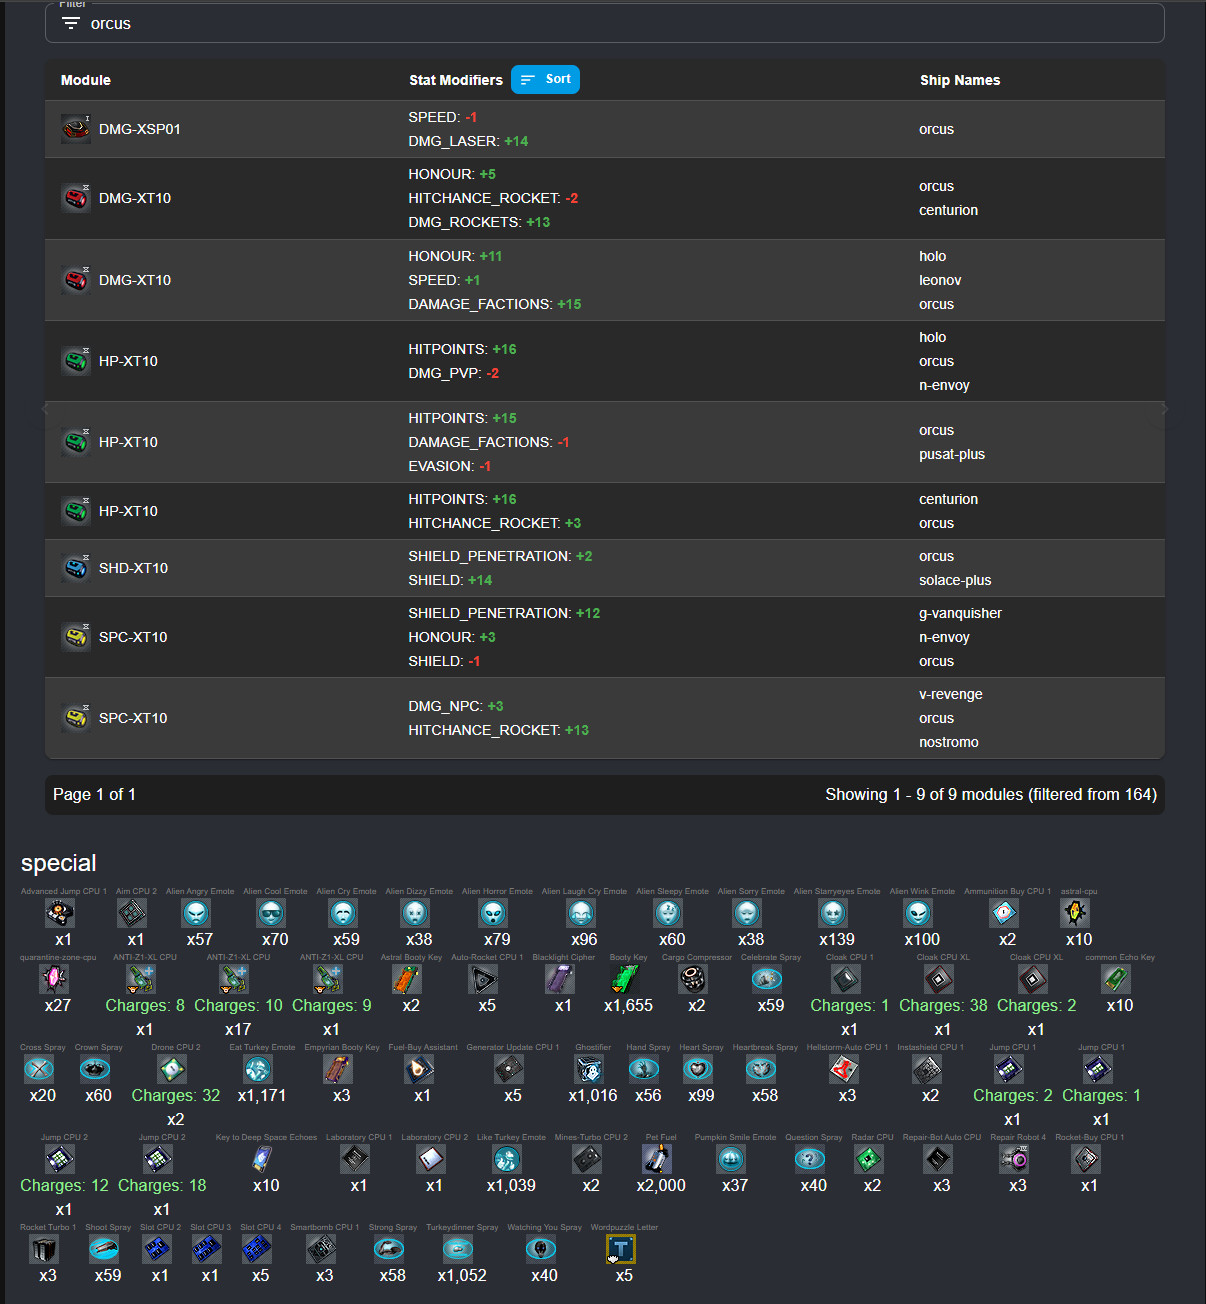The height and width of the screenshot is (1304, 1206).
Task: Click the Astral Booty Key icon
Action: click(407, 979)
